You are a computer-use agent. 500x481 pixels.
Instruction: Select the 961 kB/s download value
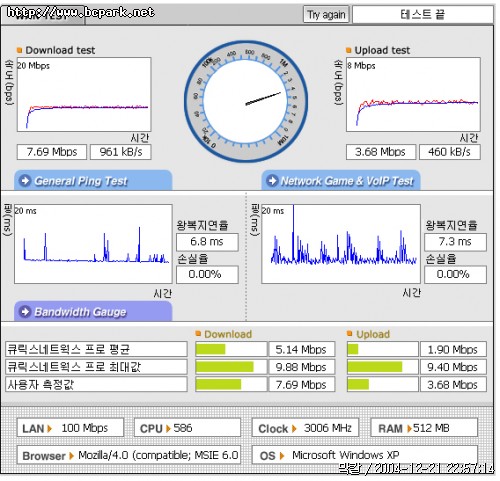(121, 152)
